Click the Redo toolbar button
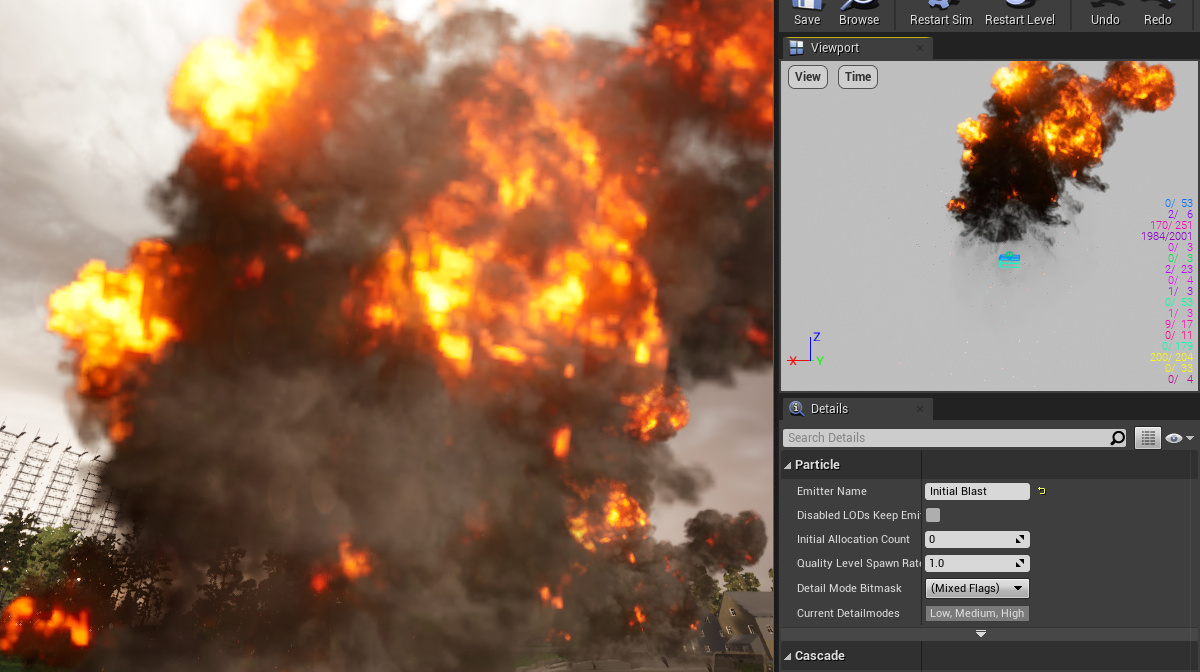The image size is (1200, 672). (x=1157, y=14)
